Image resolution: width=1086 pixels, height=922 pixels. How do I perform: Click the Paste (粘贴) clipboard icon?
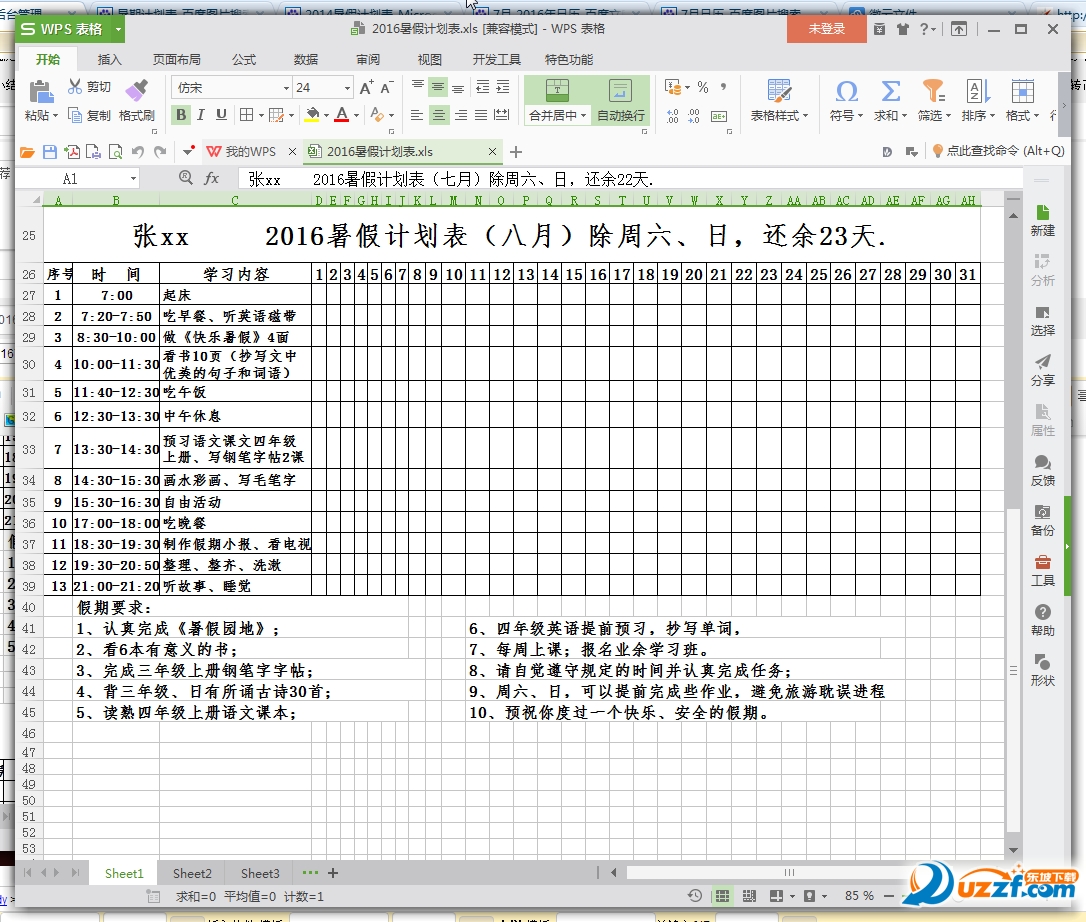tap(40, 91)
